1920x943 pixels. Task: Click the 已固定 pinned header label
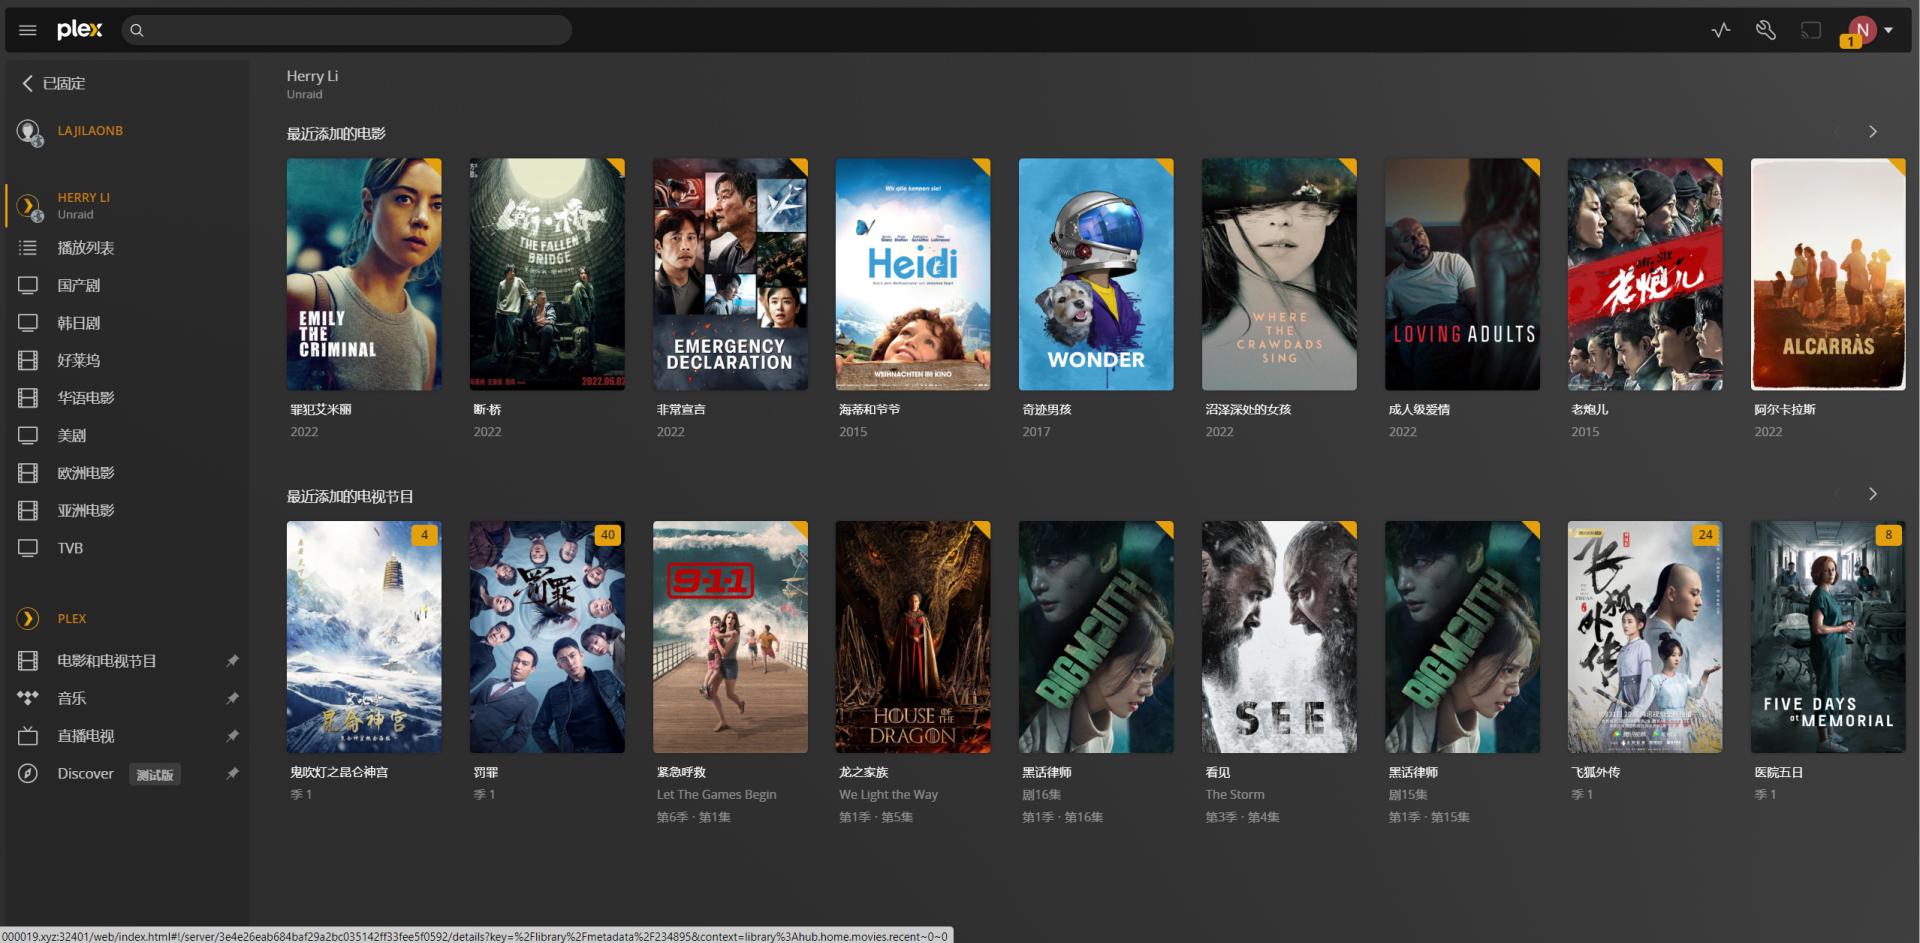pos(64,84)
